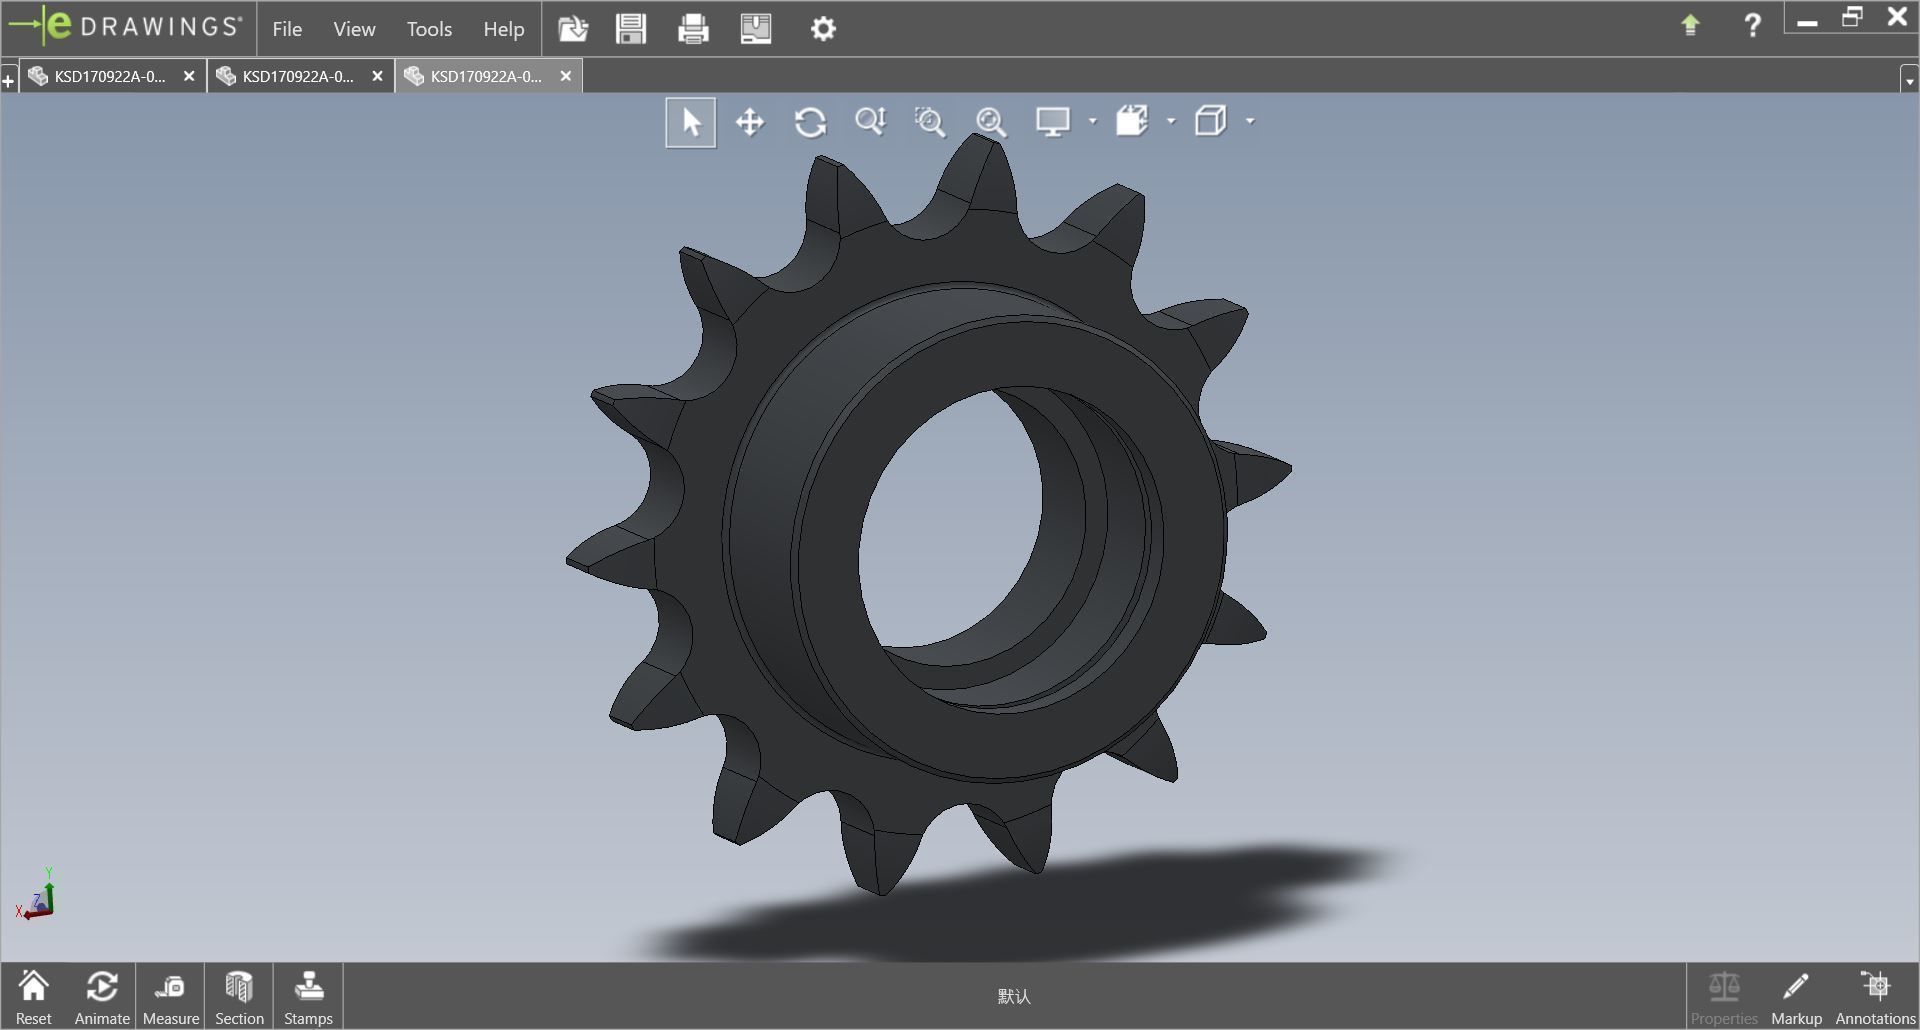The height and width of the screenshot is (1030, 1920).
Task: Open the Stamps tool
Action: [x=308, y=997]
